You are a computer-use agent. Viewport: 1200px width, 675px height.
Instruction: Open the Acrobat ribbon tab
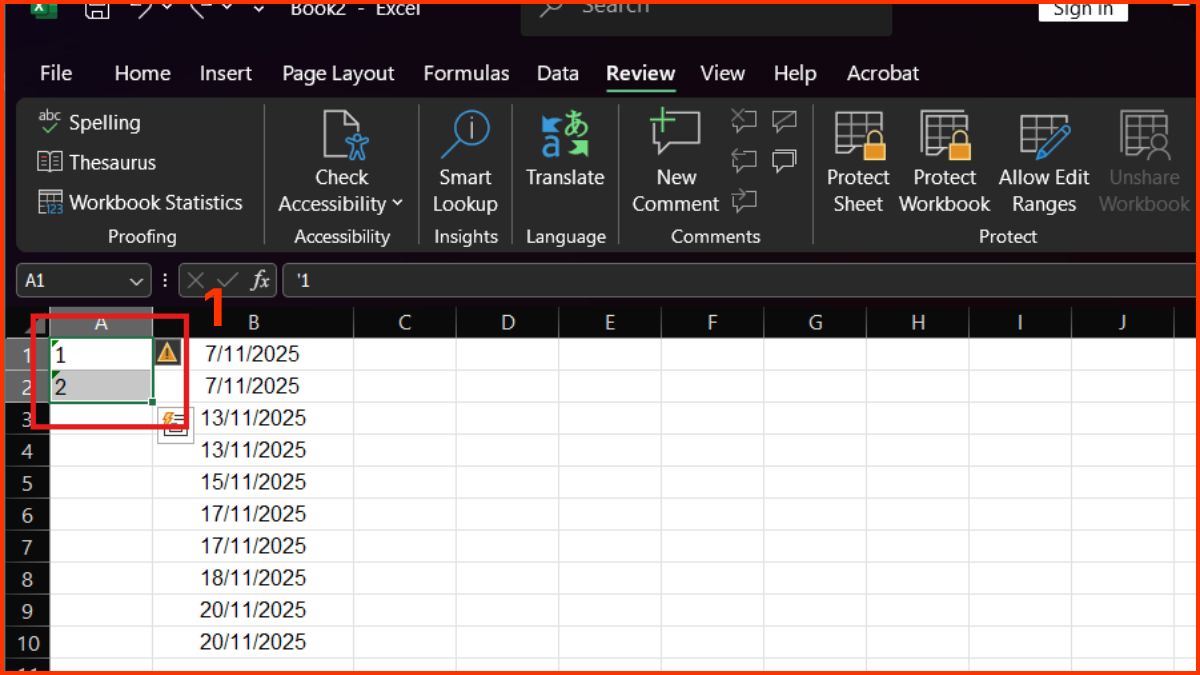pyautogui.click(x=882, y=73)
